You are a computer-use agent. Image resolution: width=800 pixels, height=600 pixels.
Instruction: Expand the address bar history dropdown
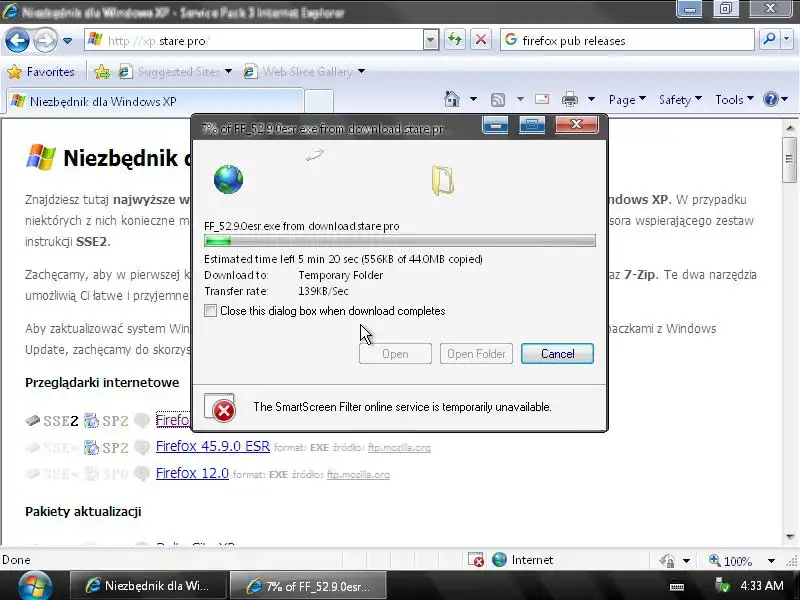431,40
